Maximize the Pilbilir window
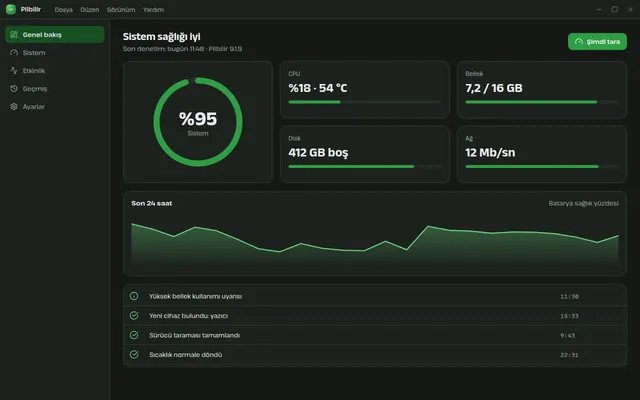Viewport: 640px width, 400px height. (x=615, y=9)
